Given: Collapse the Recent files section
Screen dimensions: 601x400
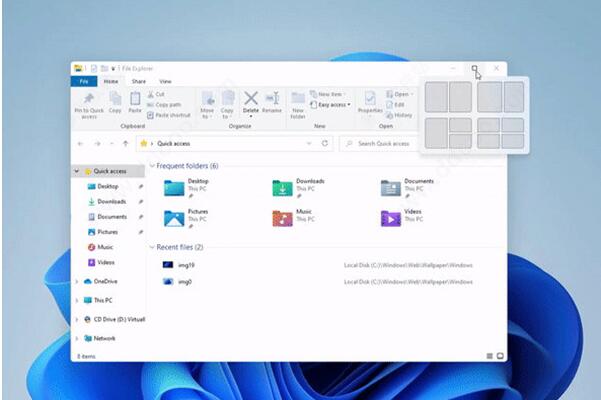Looking at the screenshot, I should click(x=152, y=248).
